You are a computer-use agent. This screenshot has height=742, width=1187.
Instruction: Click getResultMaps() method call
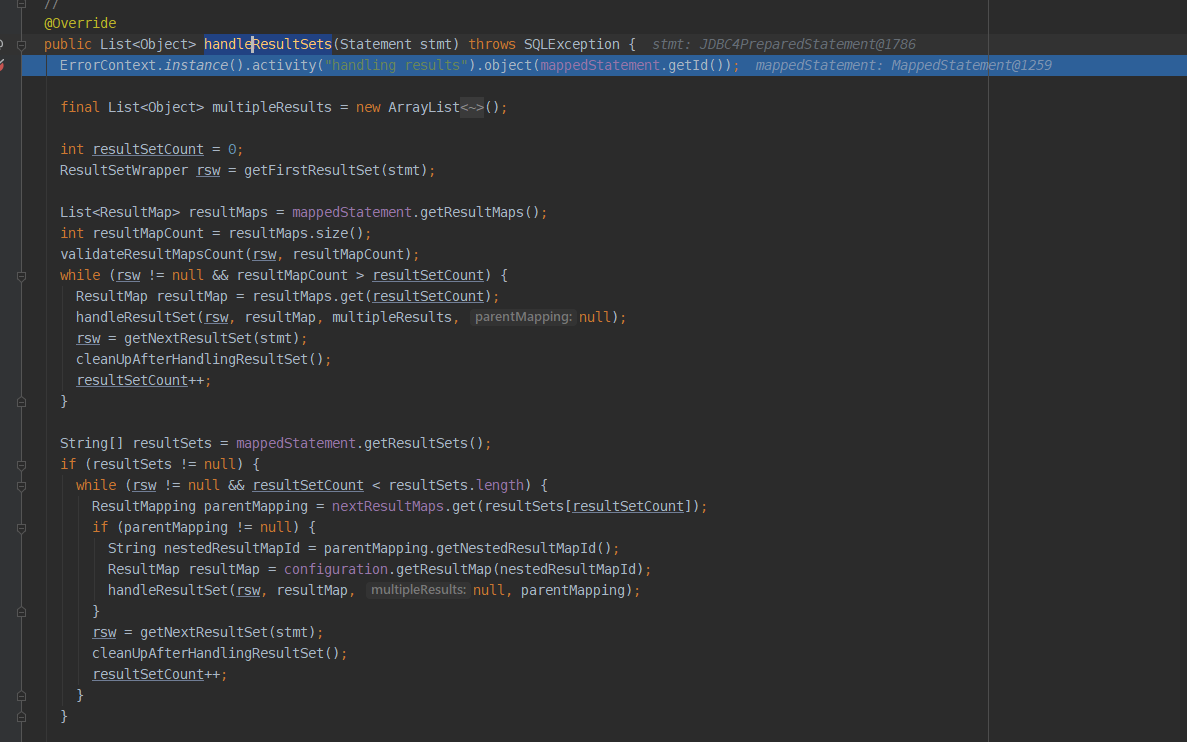(x=479, y=212)
